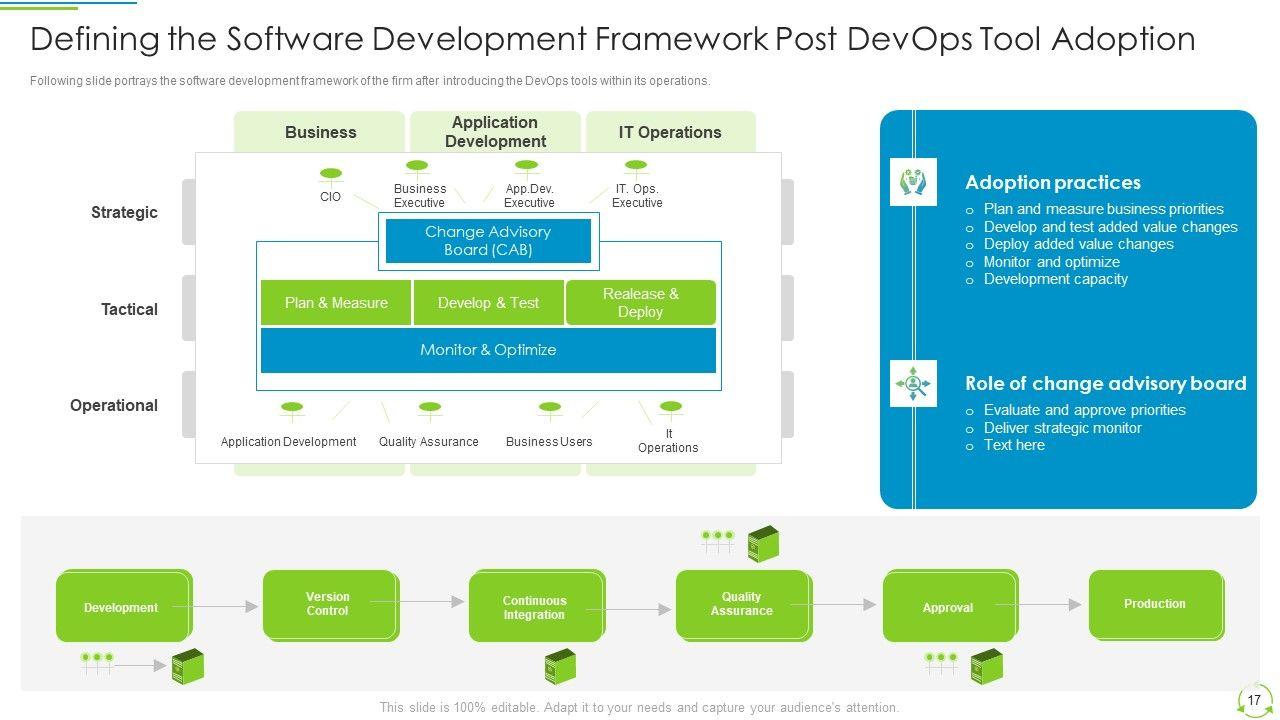
Task: Click the server icon below Continuous Integration
Action: [560, 665]
